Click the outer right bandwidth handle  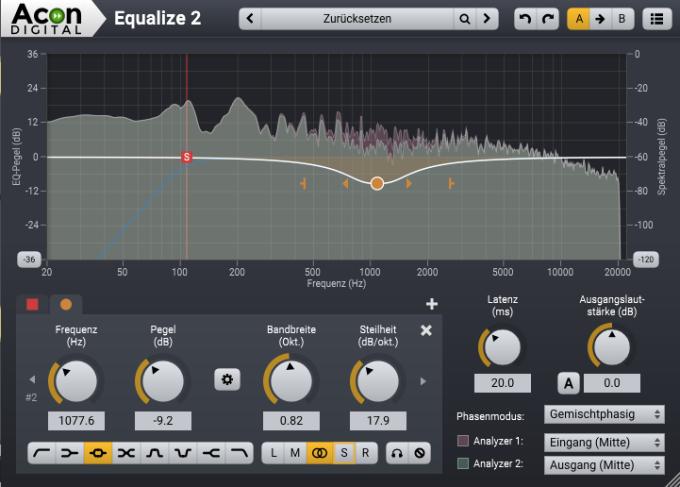point(451,184)
